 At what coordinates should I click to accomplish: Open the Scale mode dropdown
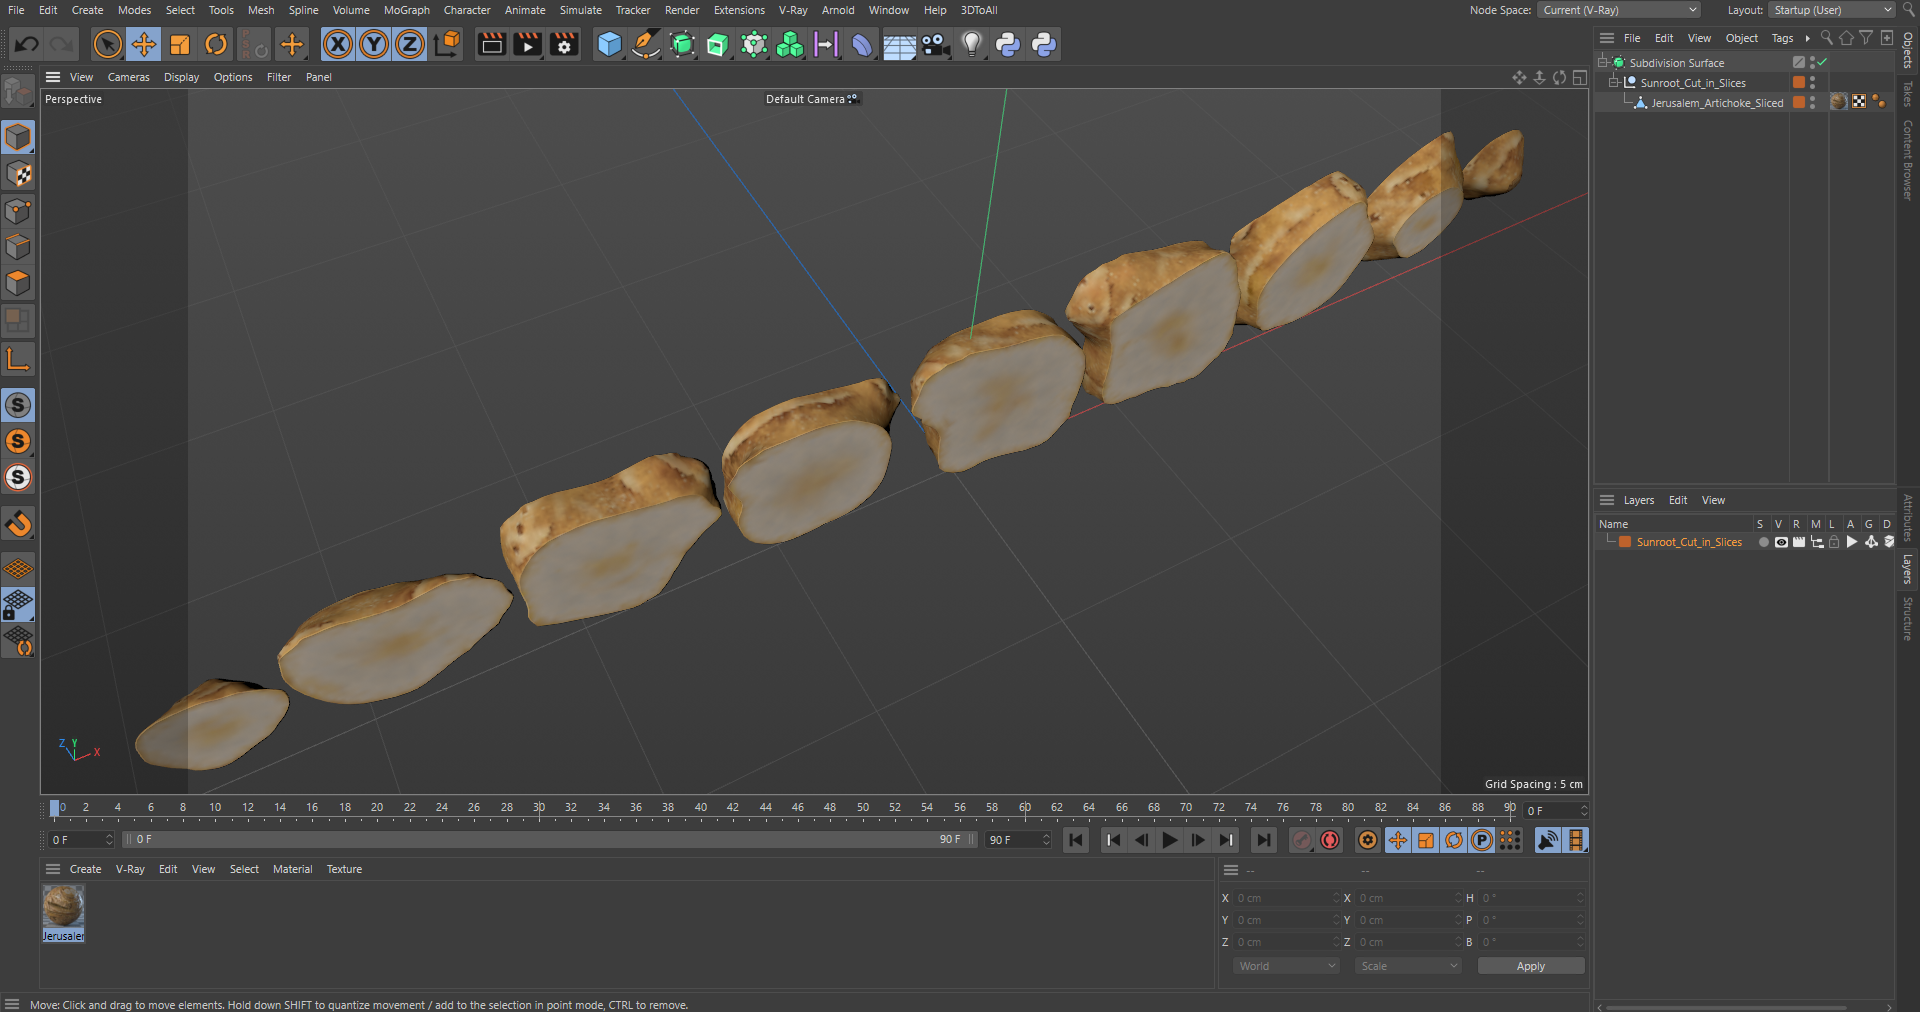tap(1408, 966)
